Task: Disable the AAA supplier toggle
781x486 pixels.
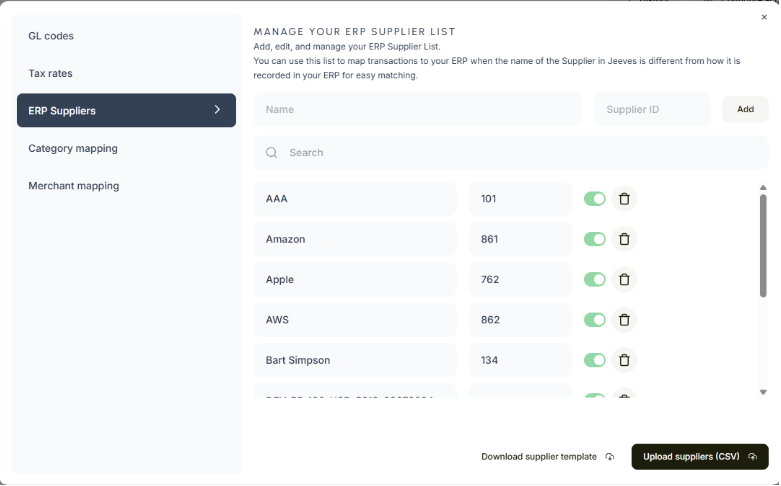Action: (x=595, y=199)
